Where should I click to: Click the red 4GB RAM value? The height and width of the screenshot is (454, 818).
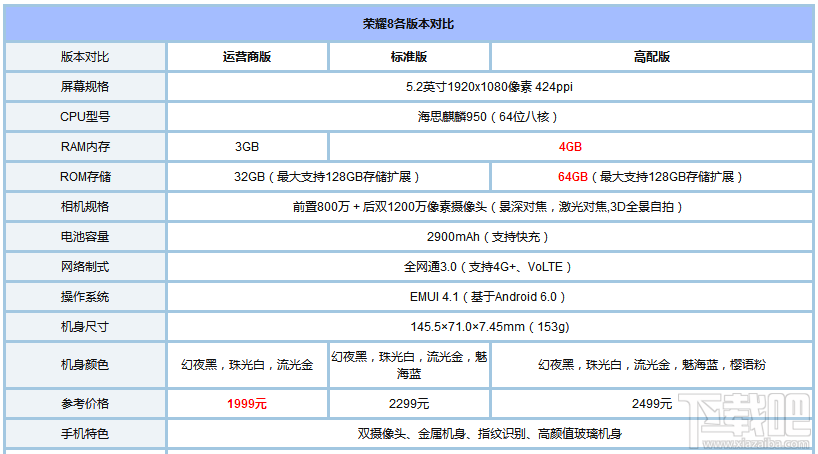tap(570, 147)
